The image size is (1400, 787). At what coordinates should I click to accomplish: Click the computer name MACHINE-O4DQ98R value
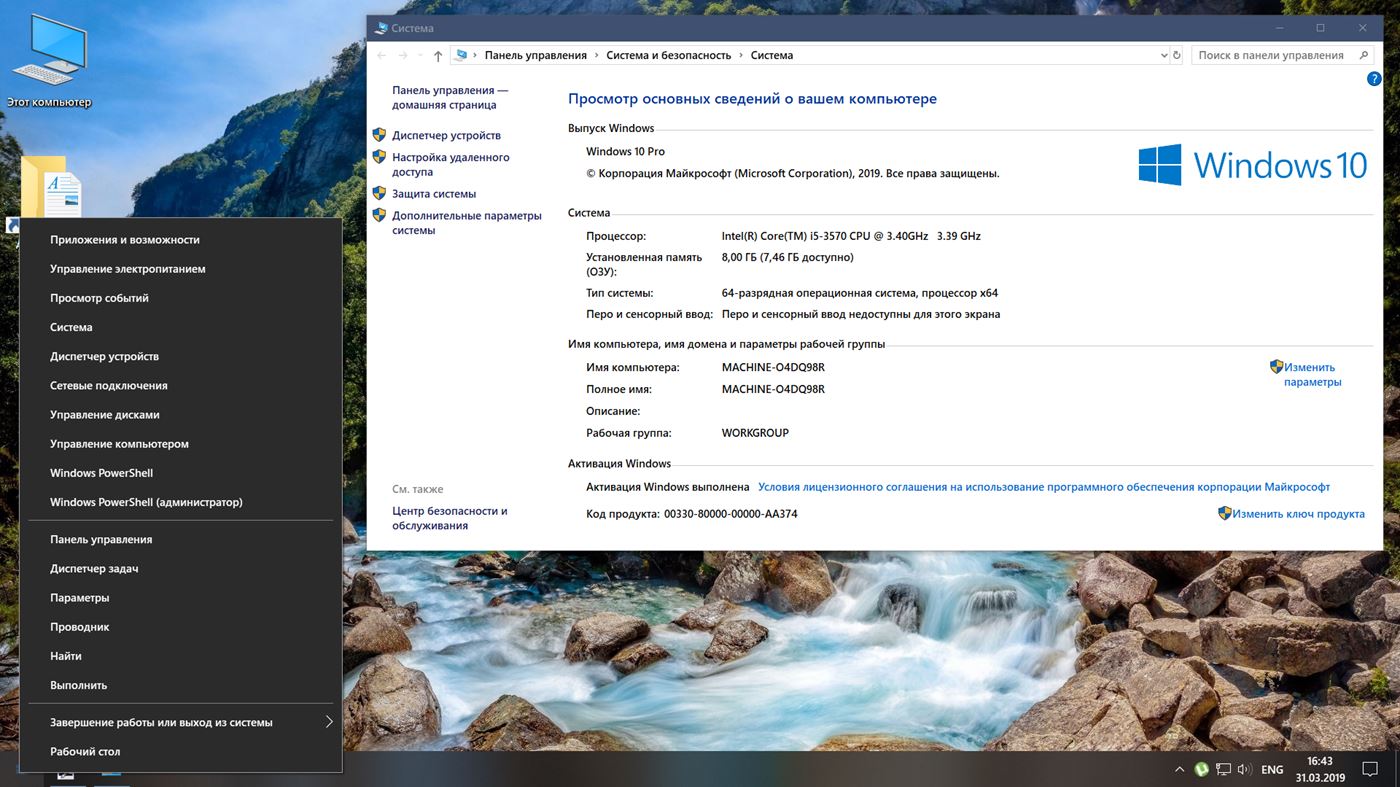tap(773, 367)
